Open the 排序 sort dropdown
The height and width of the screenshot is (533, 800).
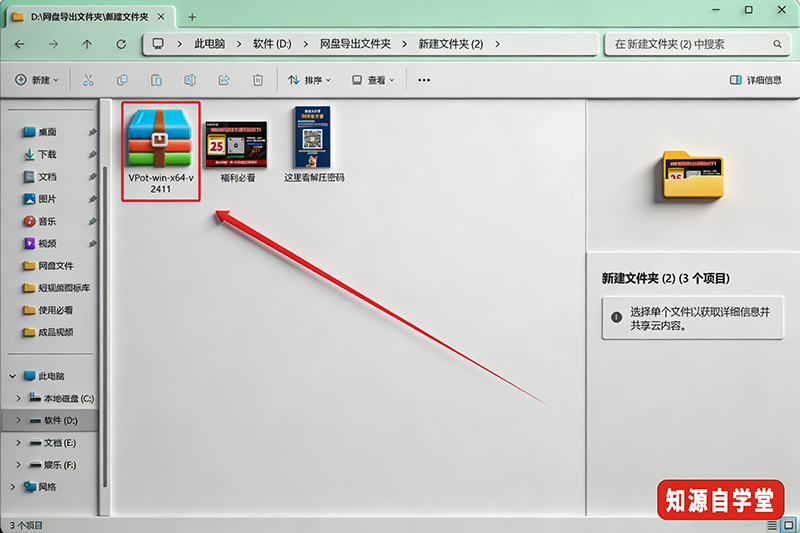pyautogui.click(x=309, y=80)
